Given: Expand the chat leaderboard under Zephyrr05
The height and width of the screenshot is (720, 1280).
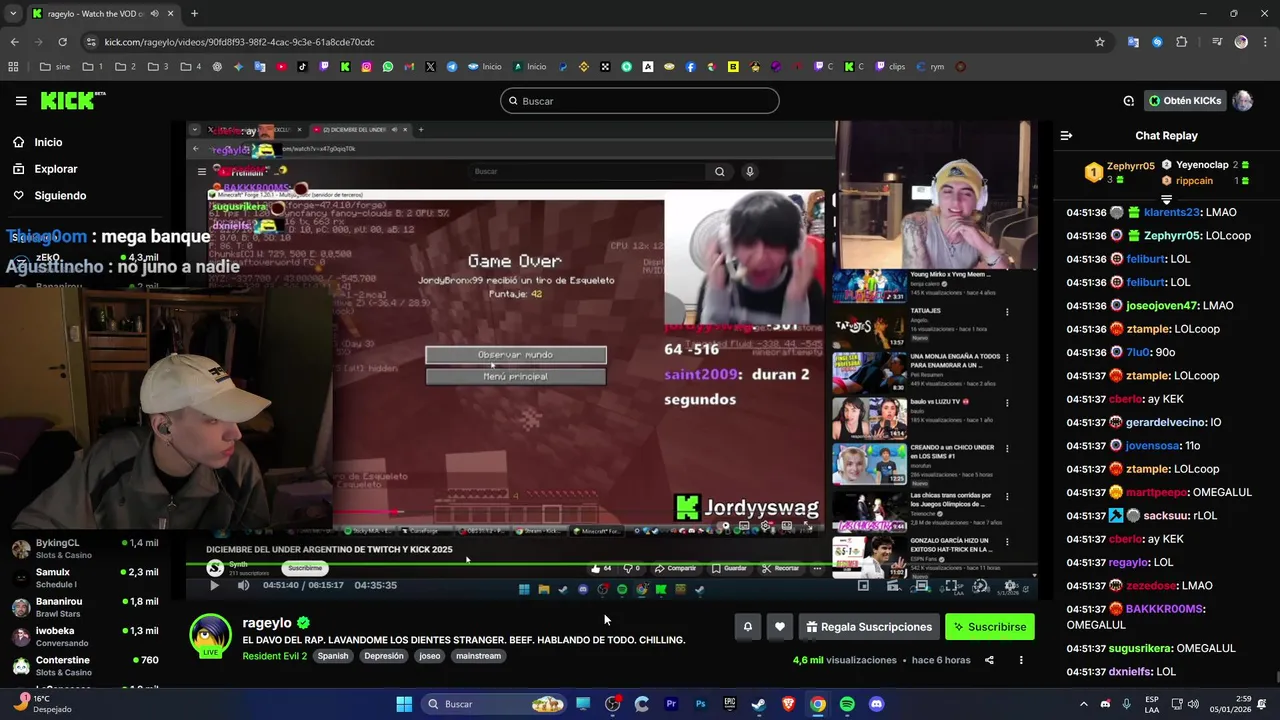Looking at the screenshot, I should 1166,200.
